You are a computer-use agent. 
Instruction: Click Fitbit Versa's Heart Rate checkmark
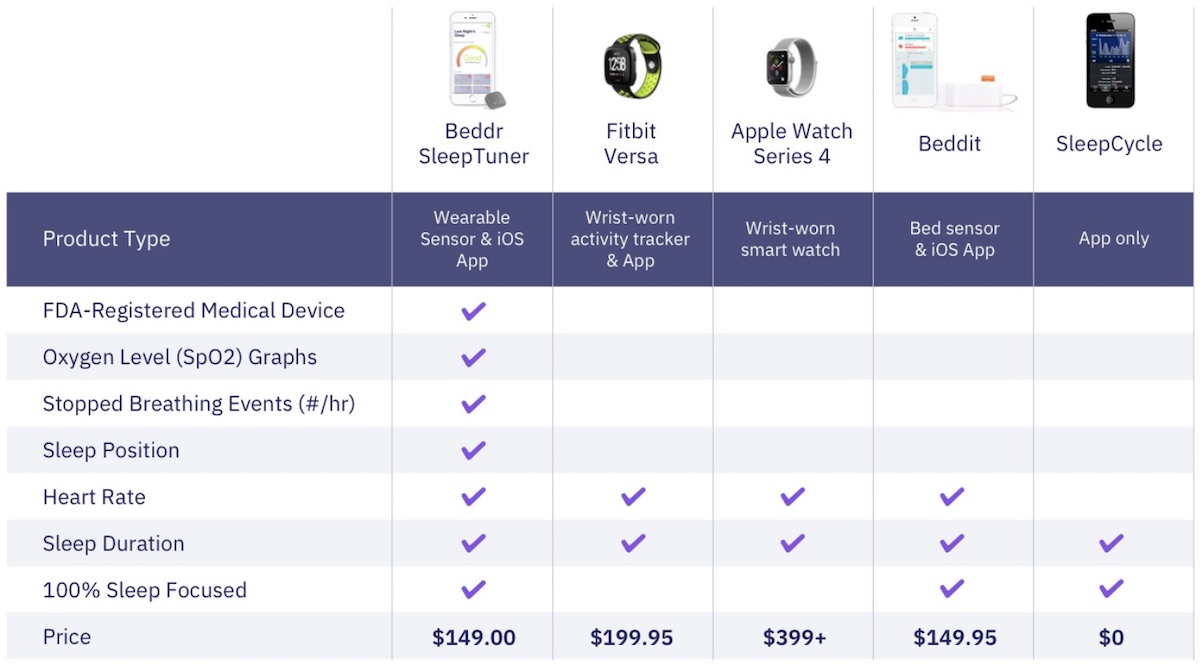[x=633, y=497]
